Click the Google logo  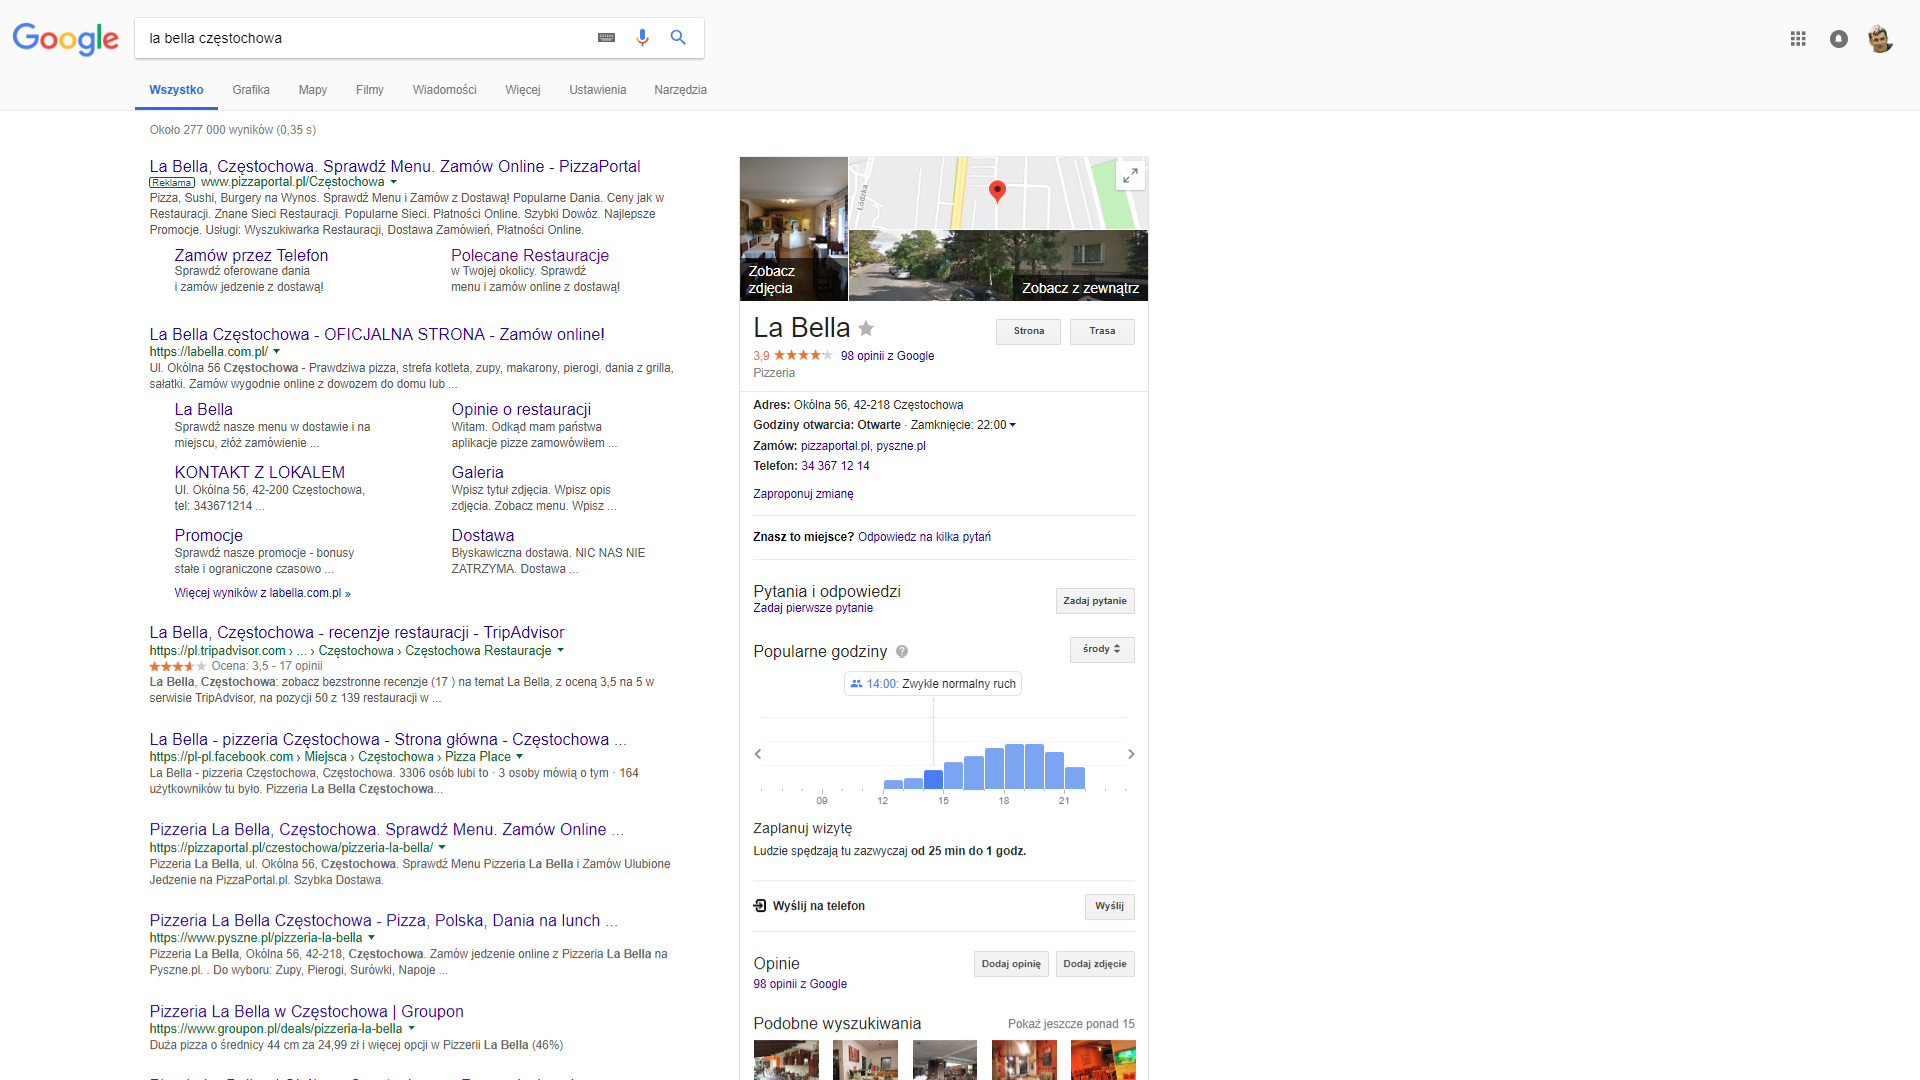65,39
